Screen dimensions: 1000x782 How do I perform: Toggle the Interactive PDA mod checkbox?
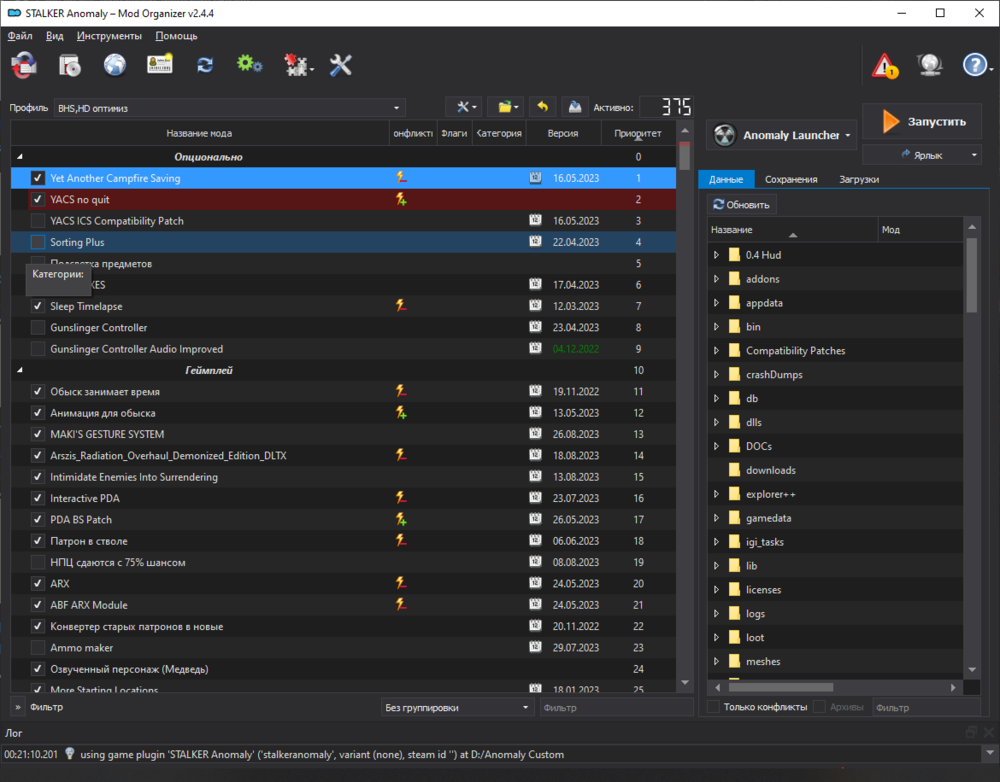38,498
